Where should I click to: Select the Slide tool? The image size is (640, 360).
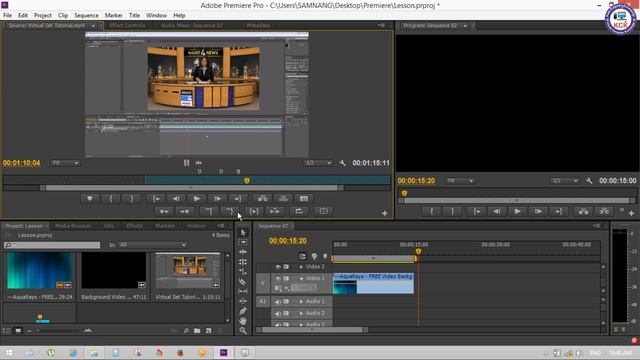[x=243, y=301]
